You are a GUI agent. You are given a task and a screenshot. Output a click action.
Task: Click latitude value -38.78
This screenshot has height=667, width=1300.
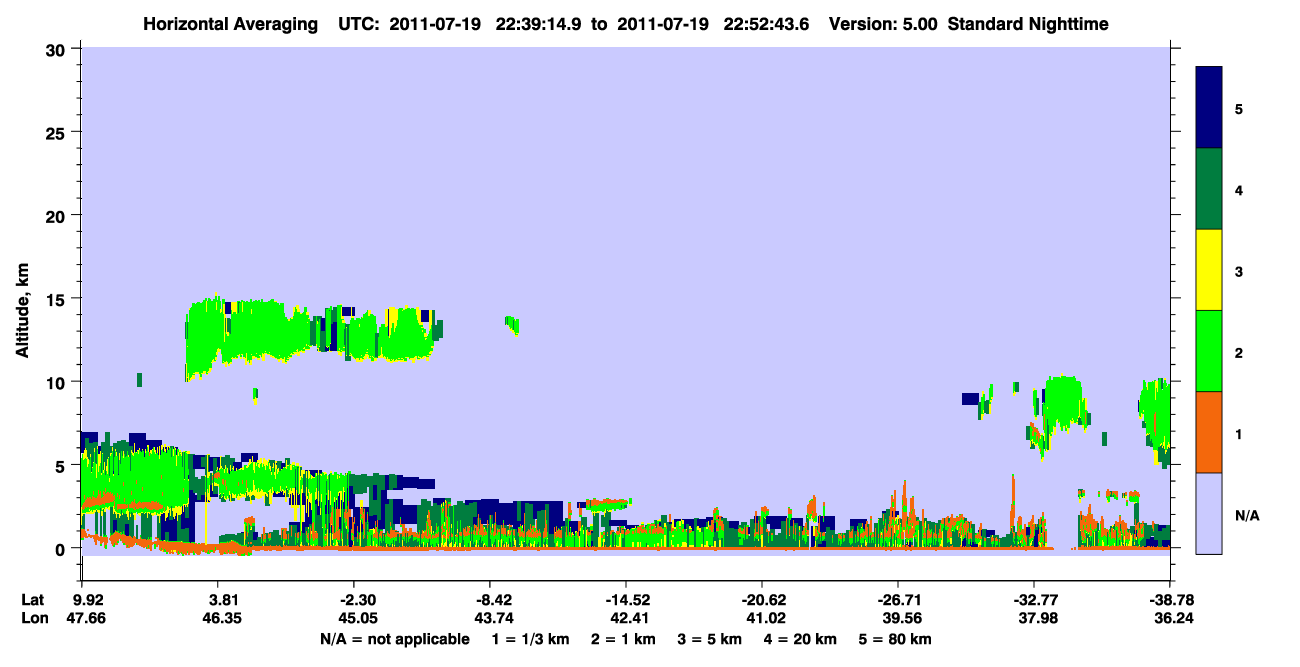[x=1170, y=600]
